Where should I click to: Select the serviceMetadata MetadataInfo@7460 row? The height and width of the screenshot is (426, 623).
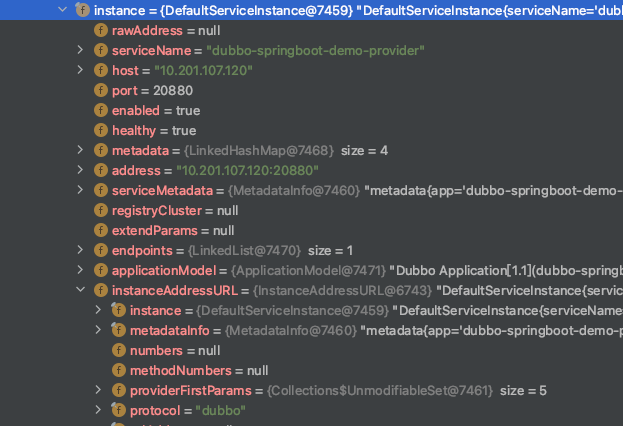tap(312, 190)
